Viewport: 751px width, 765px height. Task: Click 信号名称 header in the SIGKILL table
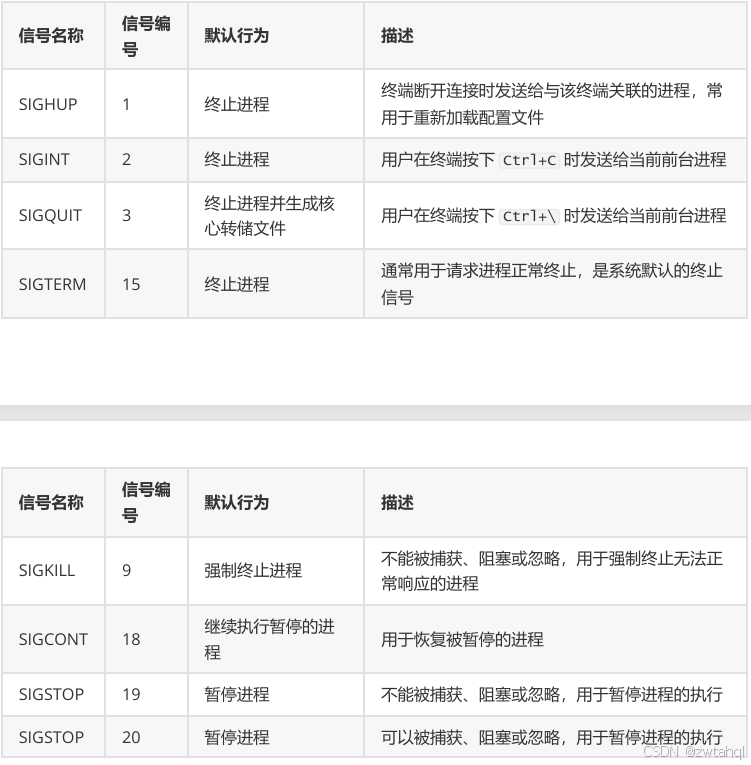coord(51,502)
